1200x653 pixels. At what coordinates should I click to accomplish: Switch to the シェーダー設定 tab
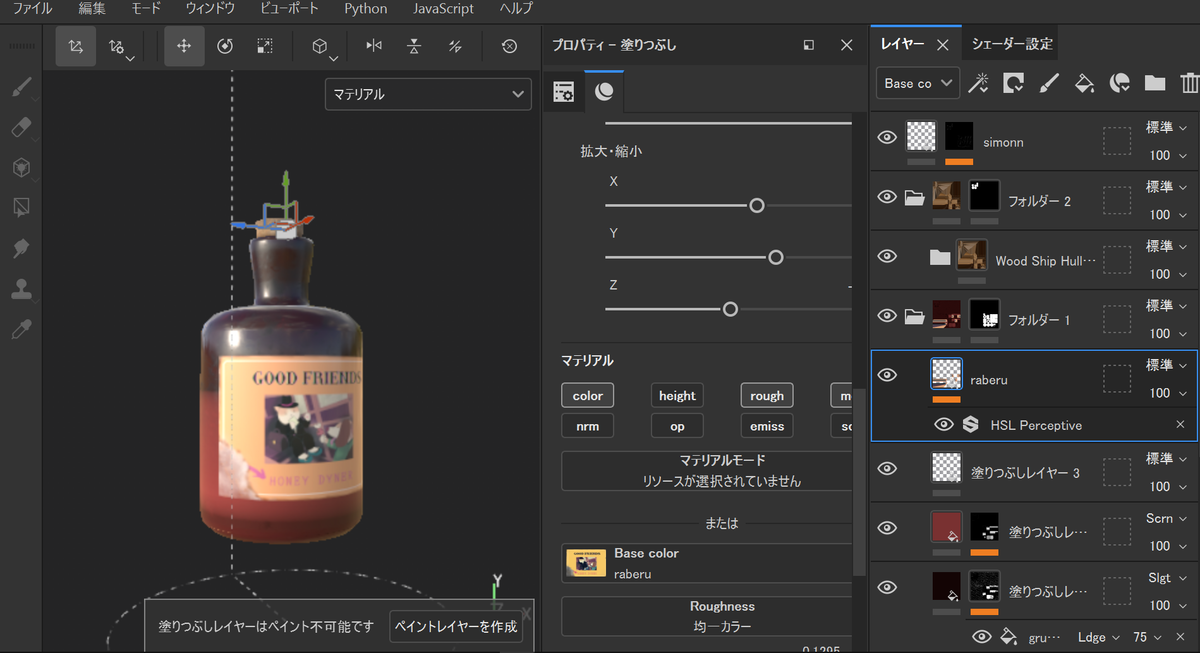click(x=1012, y=44)
